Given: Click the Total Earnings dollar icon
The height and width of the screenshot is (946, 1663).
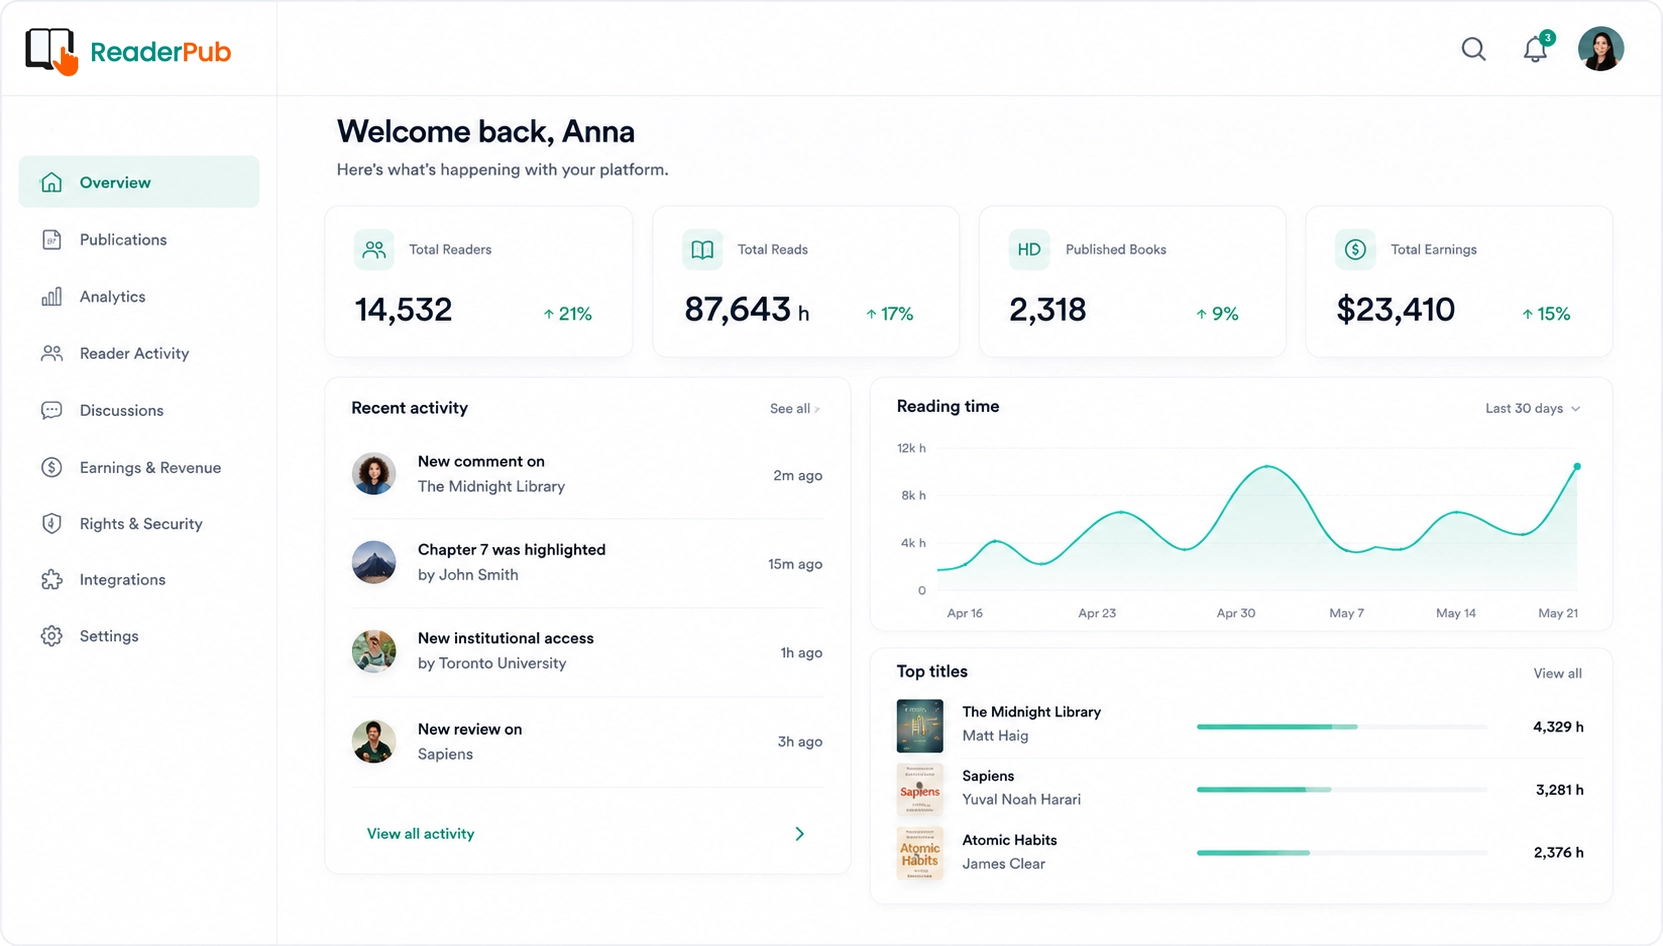Looking at the screenshot, I should tap(1355, 250).
